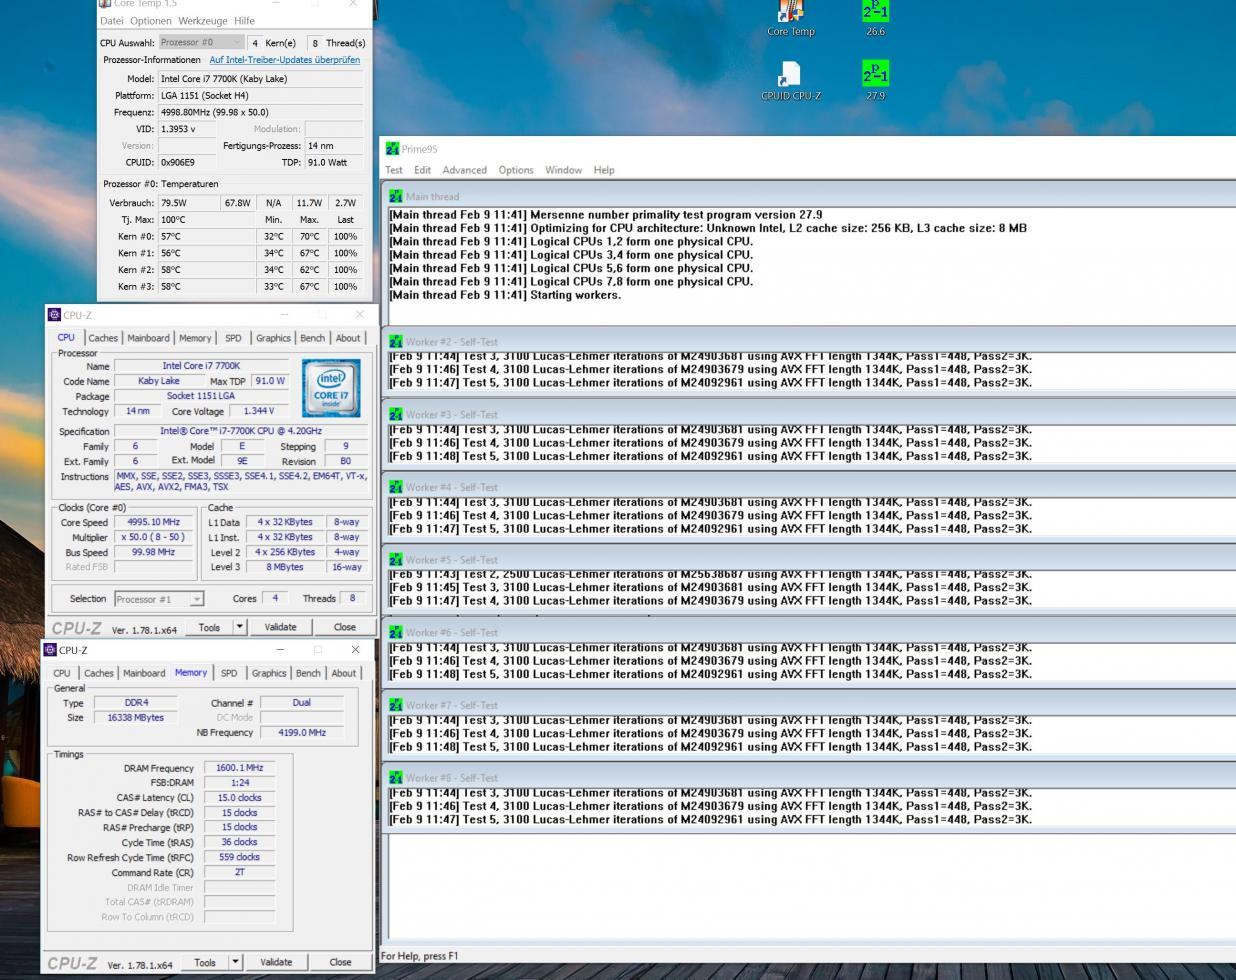The height and width of the screenshot is (980, 1236).
Task: Switch to Mainboard tab in lower CPU-Z window
Action: pos(144,673)
